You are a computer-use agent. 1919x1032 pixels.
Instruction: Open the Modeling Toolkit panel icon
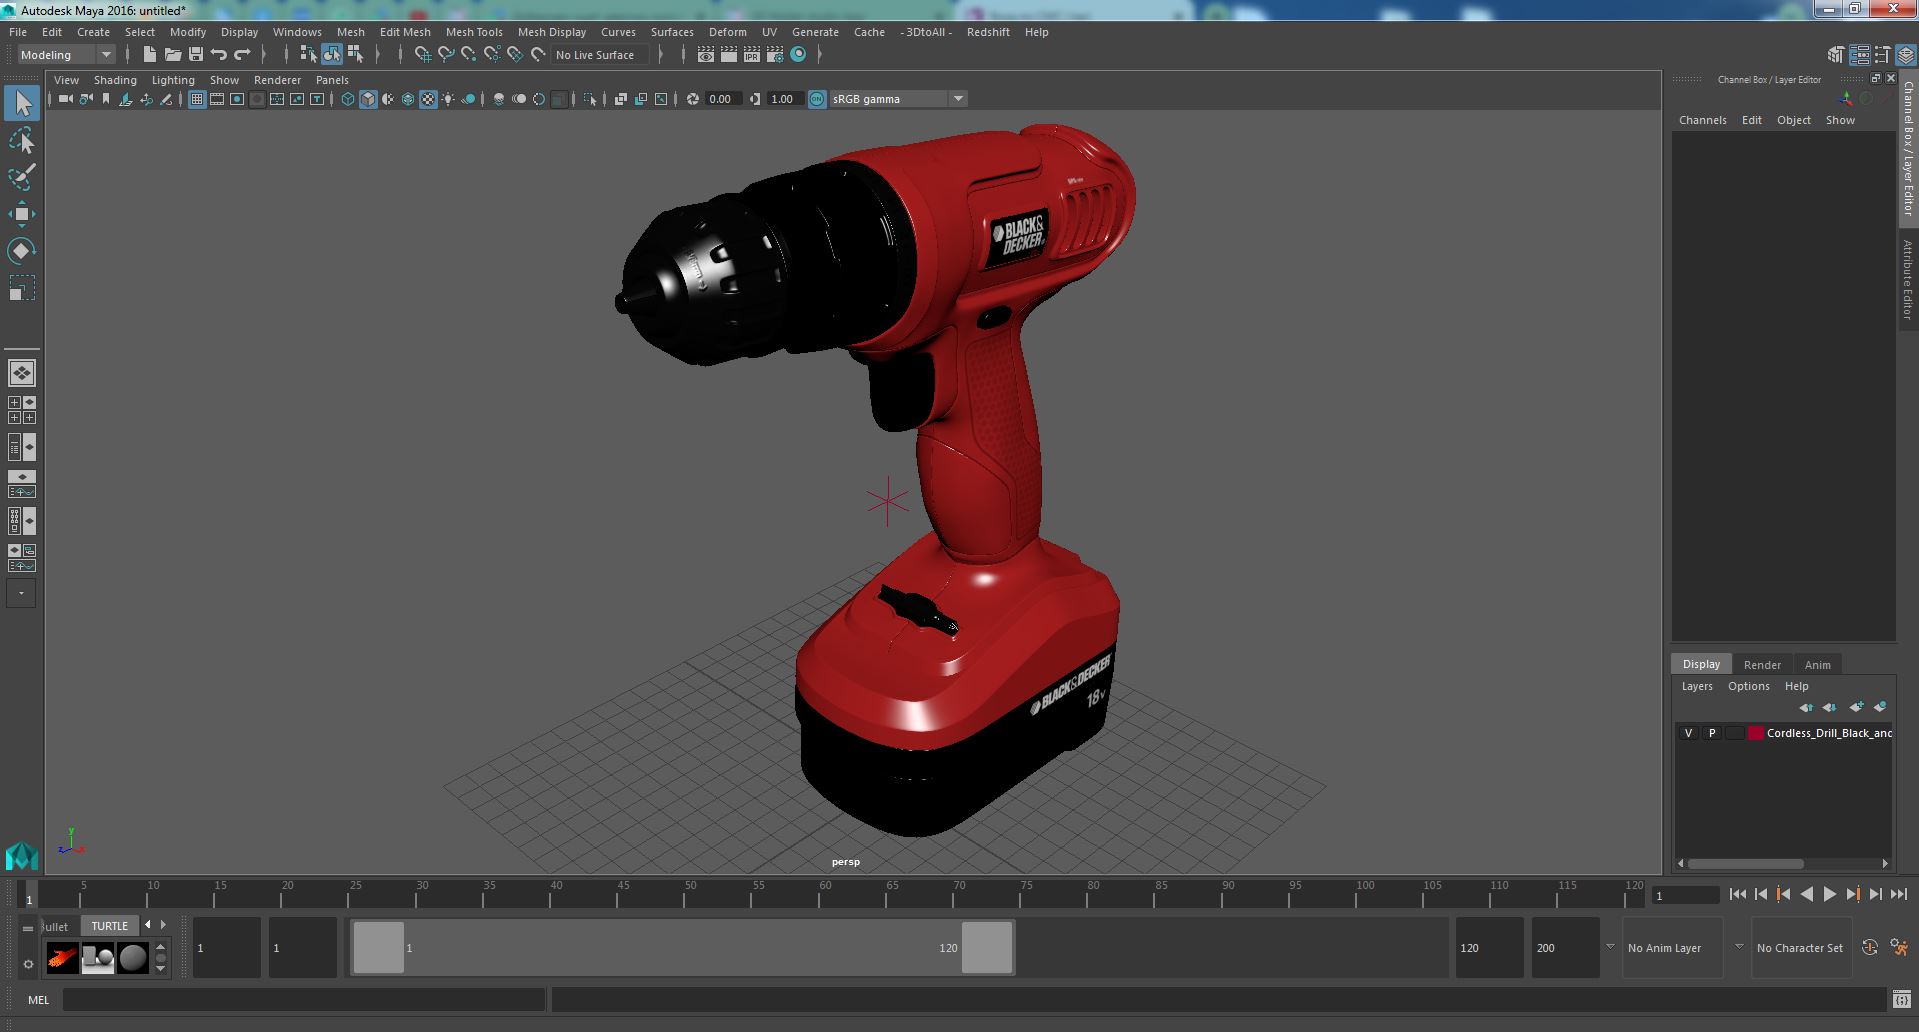(1836, 55)
